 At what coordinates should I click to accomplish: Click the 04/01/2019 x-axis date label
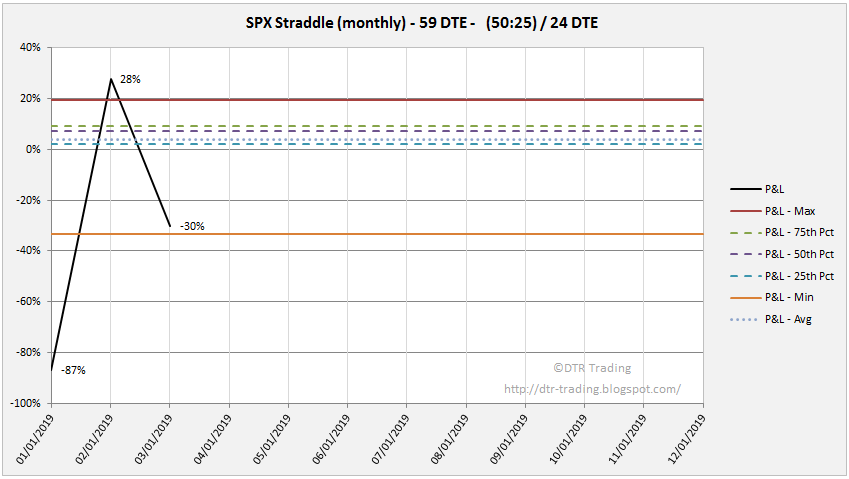tap(212, 439)
